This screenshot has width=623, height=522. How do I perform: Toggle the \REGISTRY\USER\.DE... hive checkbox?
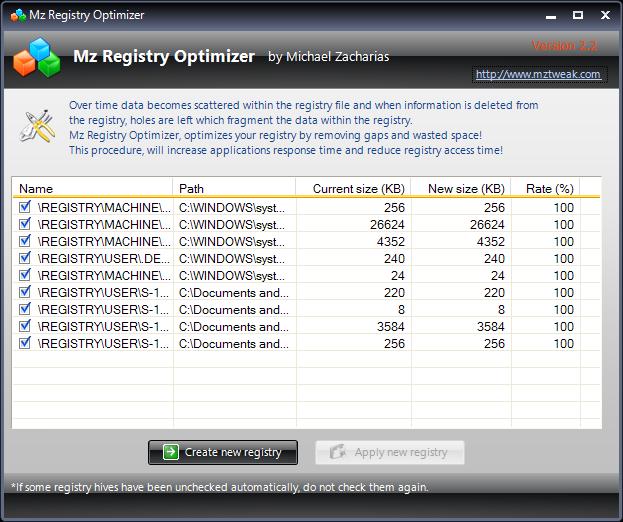tap(25, 258)
